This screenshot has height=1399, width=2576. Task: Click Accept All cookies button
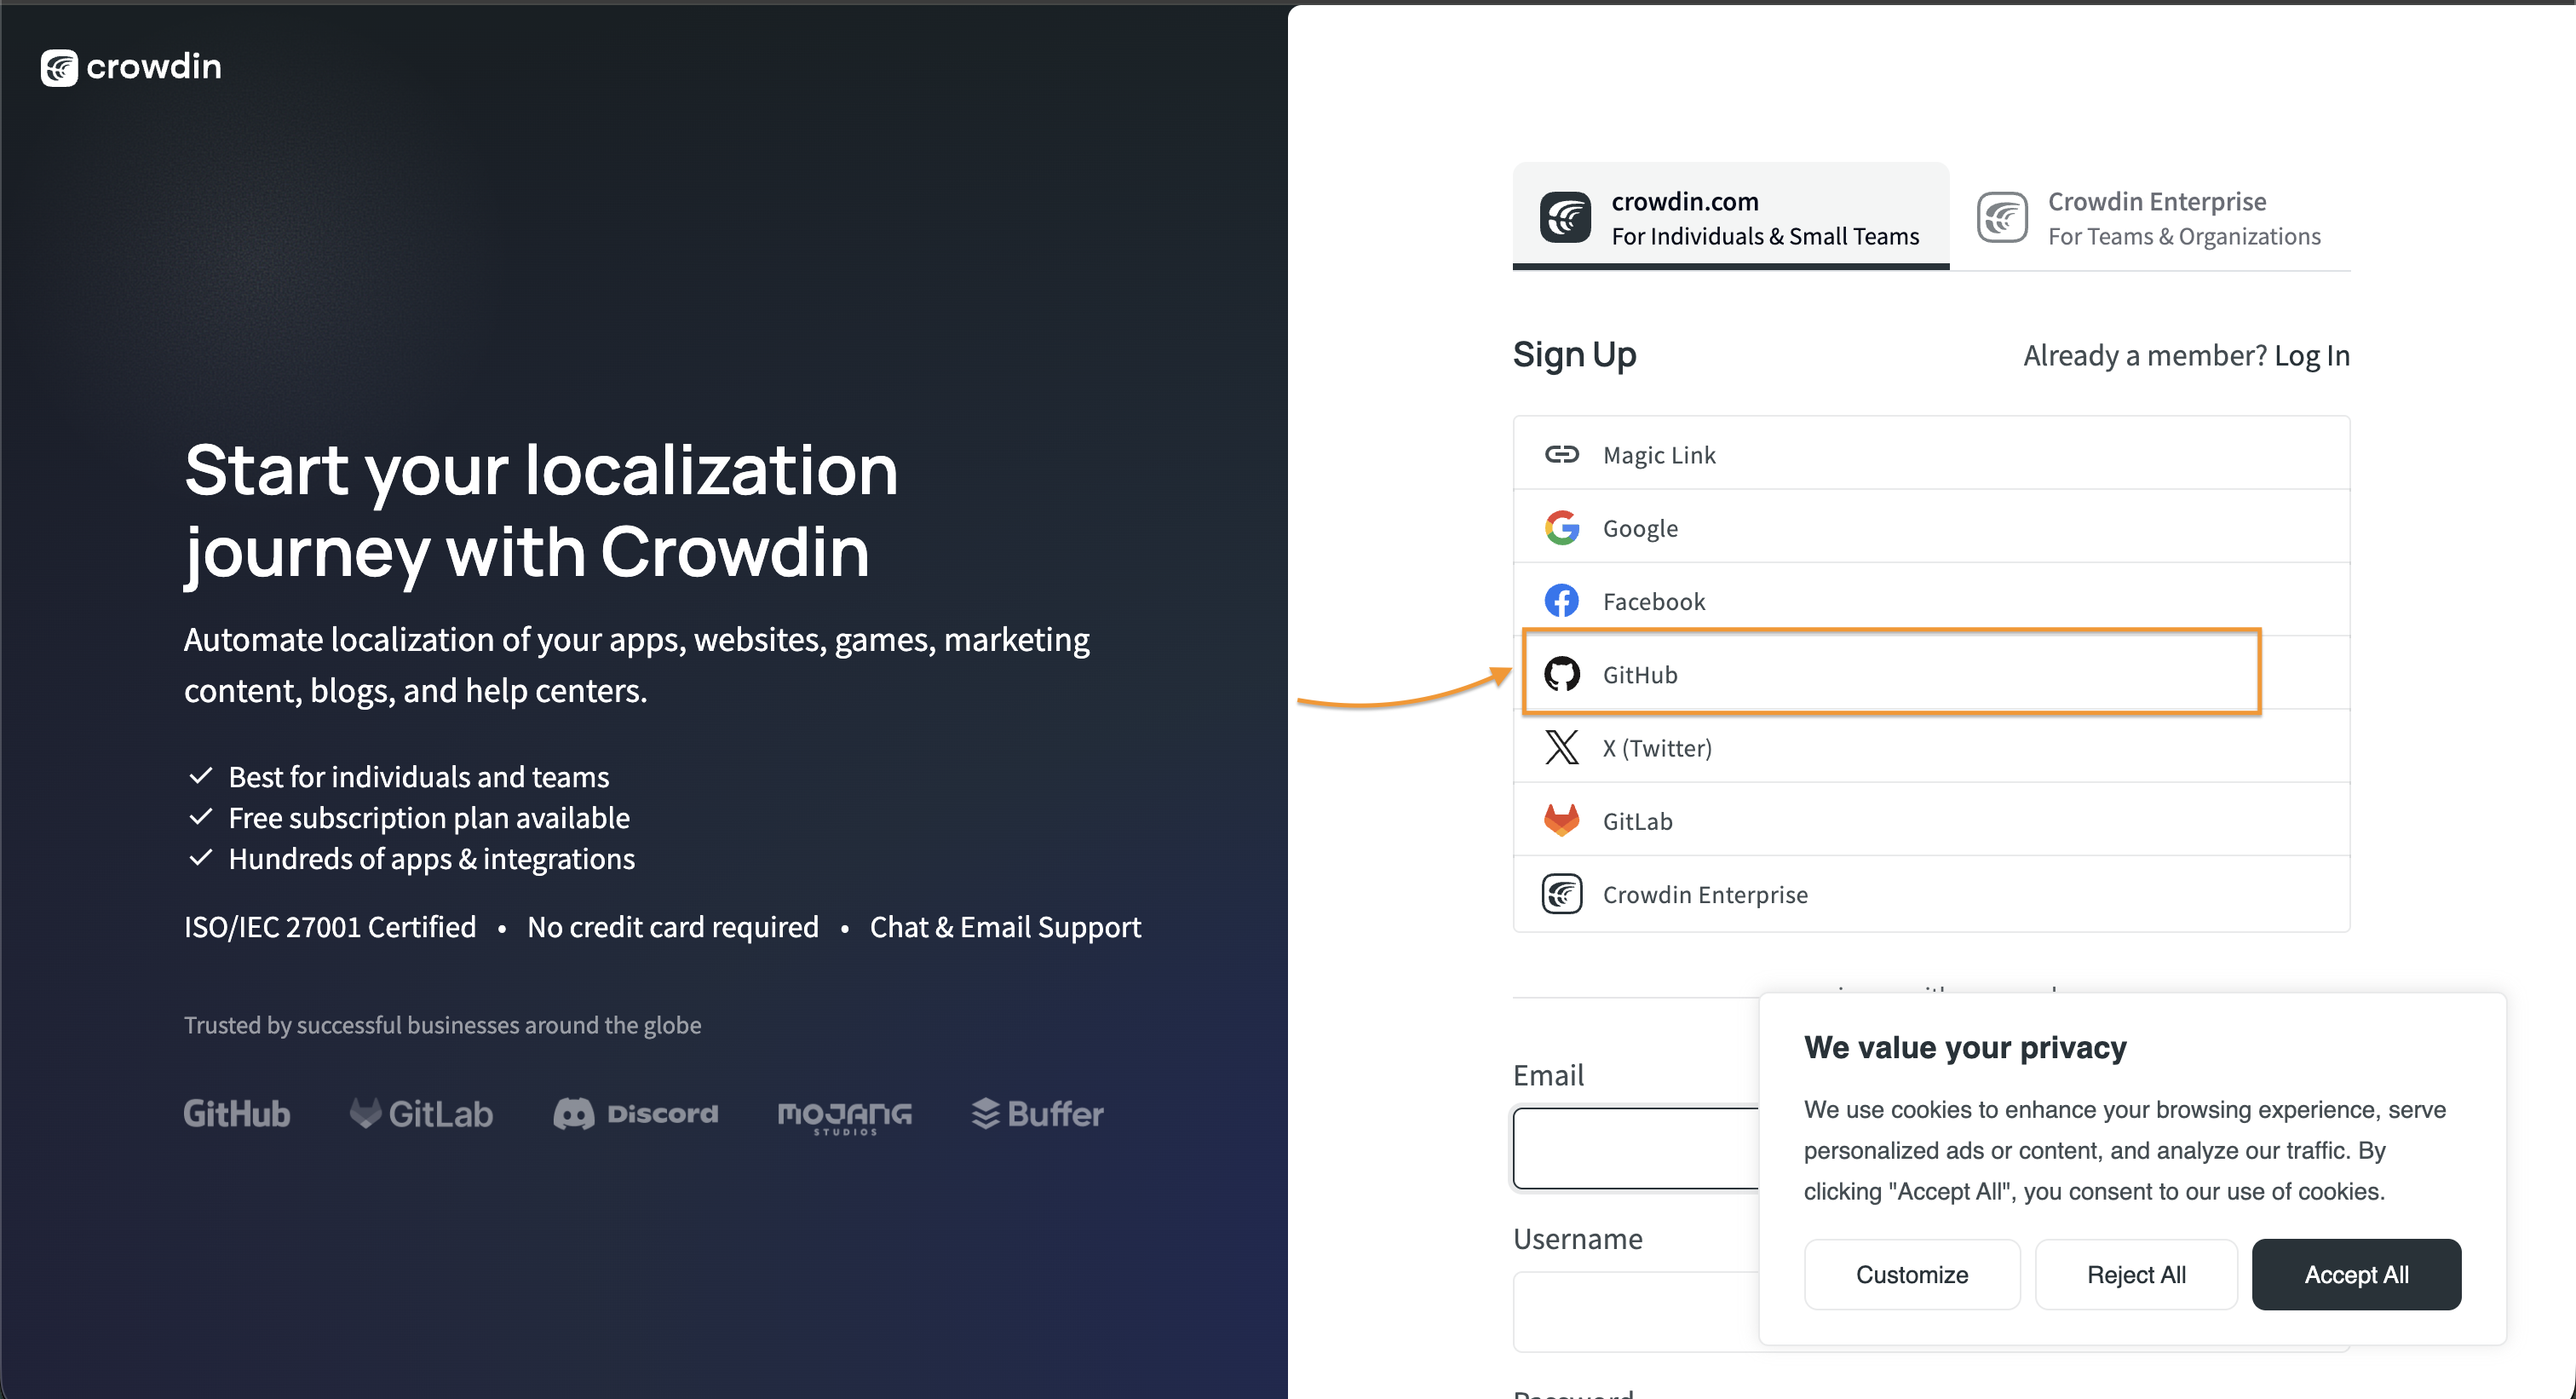2356,1274
